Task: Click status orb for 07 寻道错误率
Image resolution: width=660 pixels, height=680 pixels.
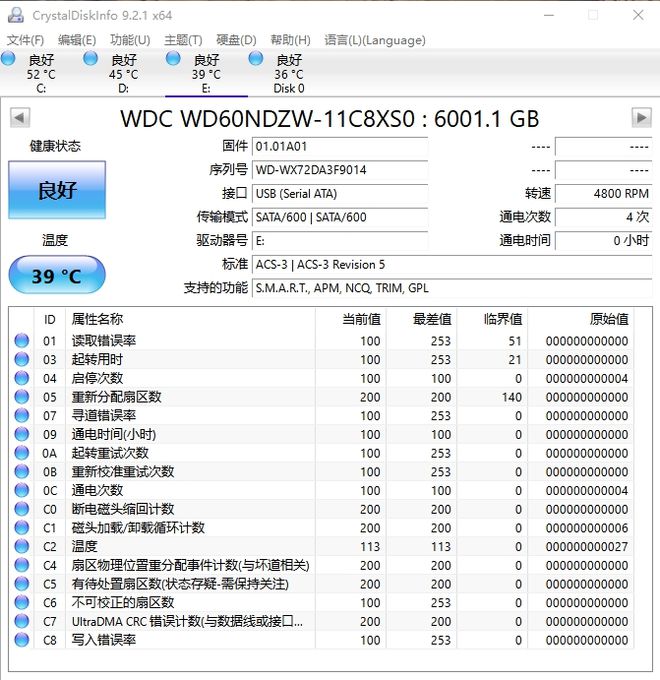Action: coord(22,415)
